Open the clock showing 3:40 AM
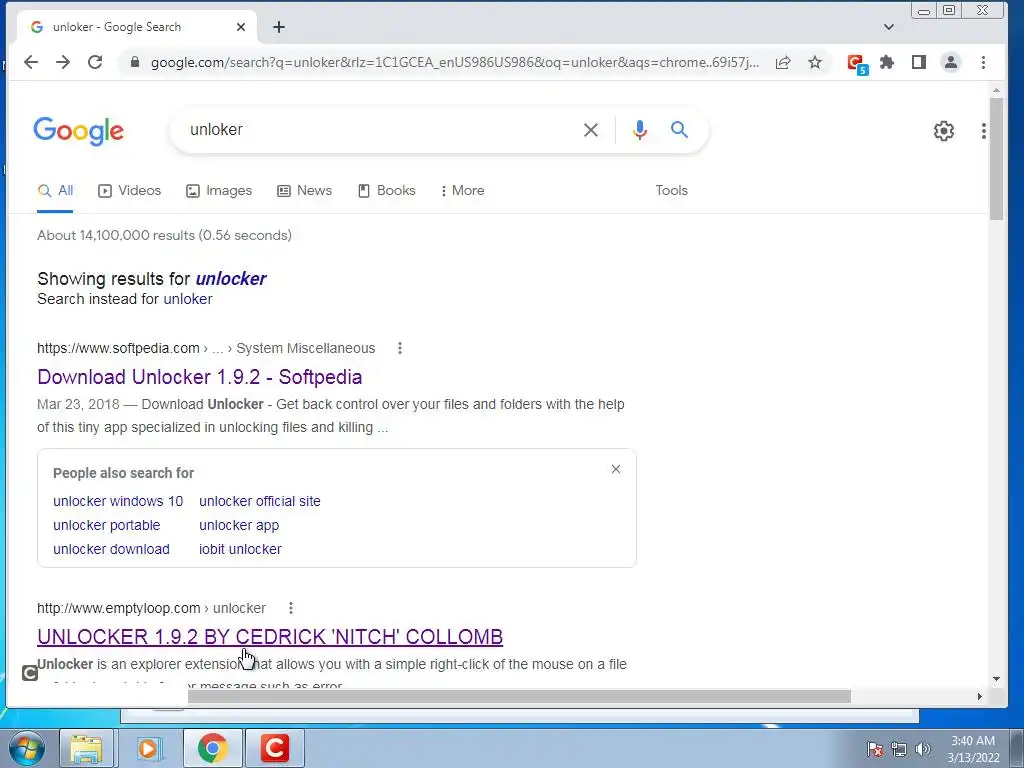This screenshot has height=768, width=1024. (x=973, y=749)
